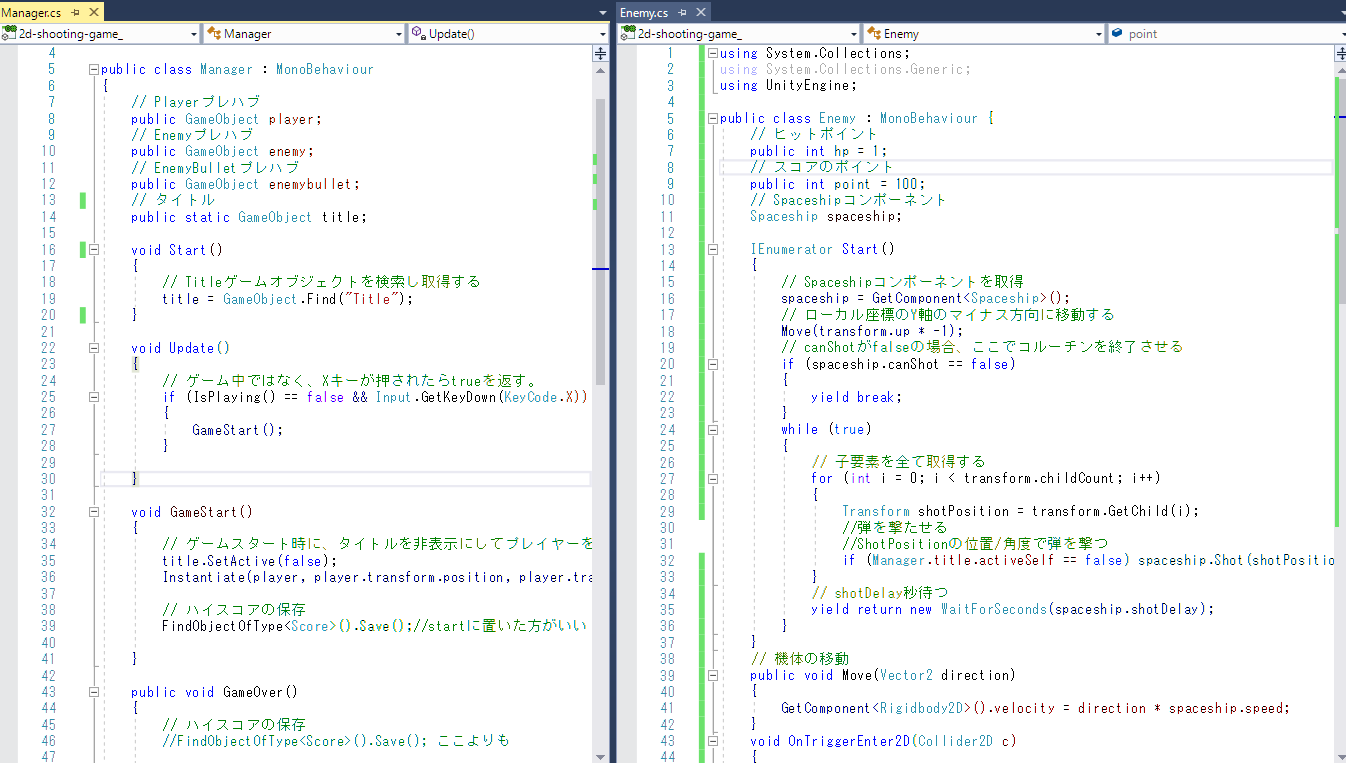Open the document list arrow above Manager.cs pane
The height and width of the screenshot is (763, 1346).
pyautogui.click(x=602, y=12)
